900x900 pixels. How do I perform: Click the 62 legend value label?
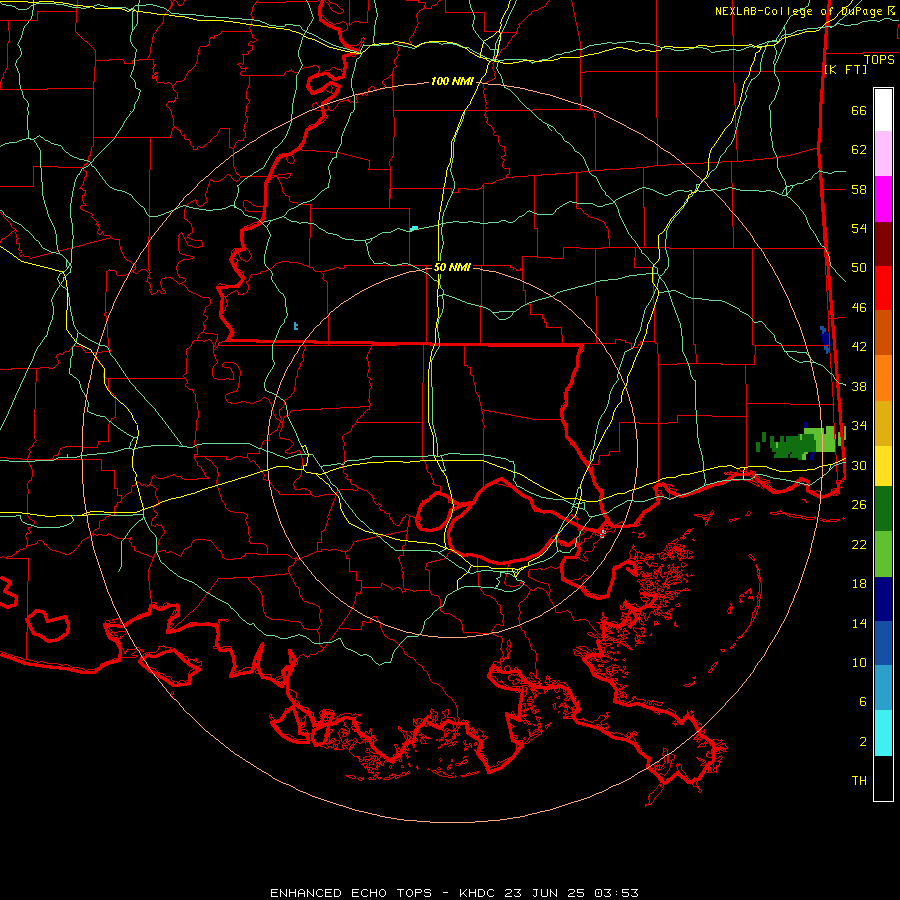[x=859, y=150]
